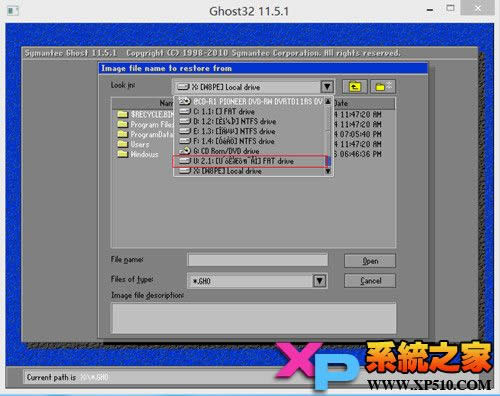Maximize the Ghost32 window
The image size is (500, 396).
point(450,8)
